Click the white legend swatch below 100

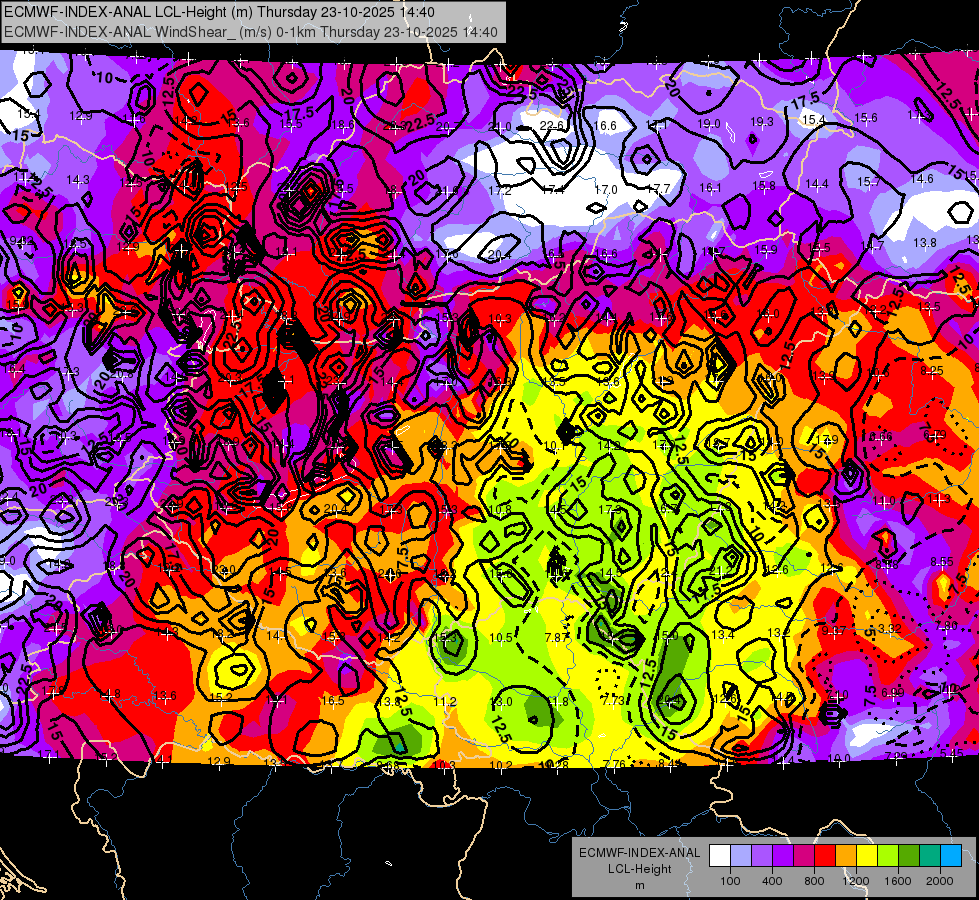coord(720,856)
